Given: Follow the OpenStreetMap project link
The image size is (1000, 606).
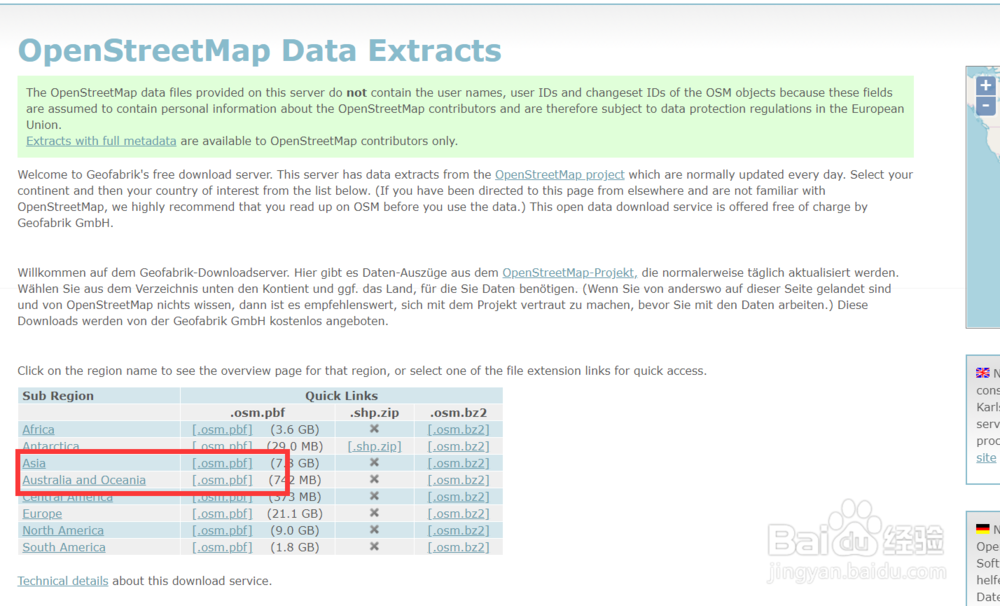Looking at the screenshot, I should tap(559, 174).
